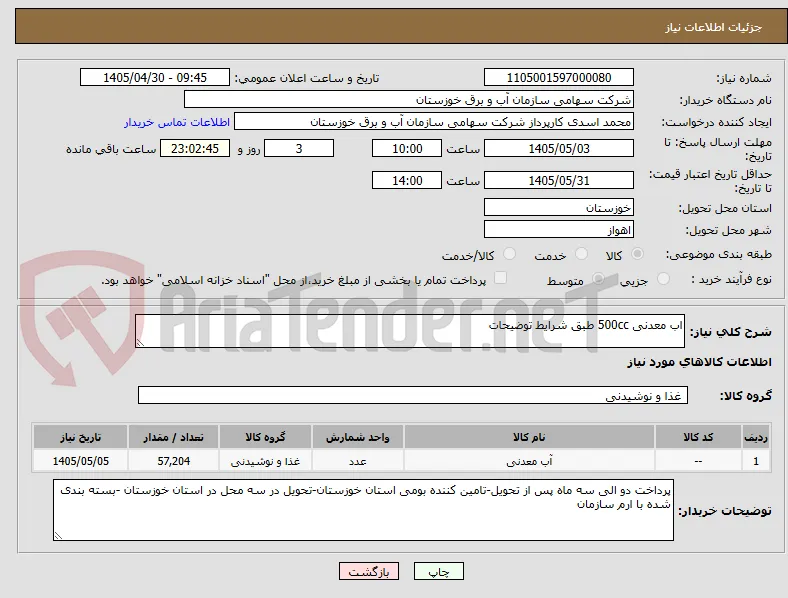This screenshot has width=788, height=598.
Task: Click the غذا و نوشیدنی table cell
Action: 265,461
